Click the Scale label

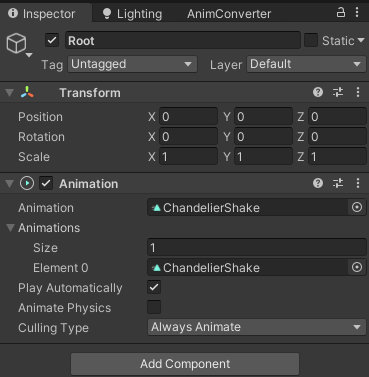coord(34,157)
